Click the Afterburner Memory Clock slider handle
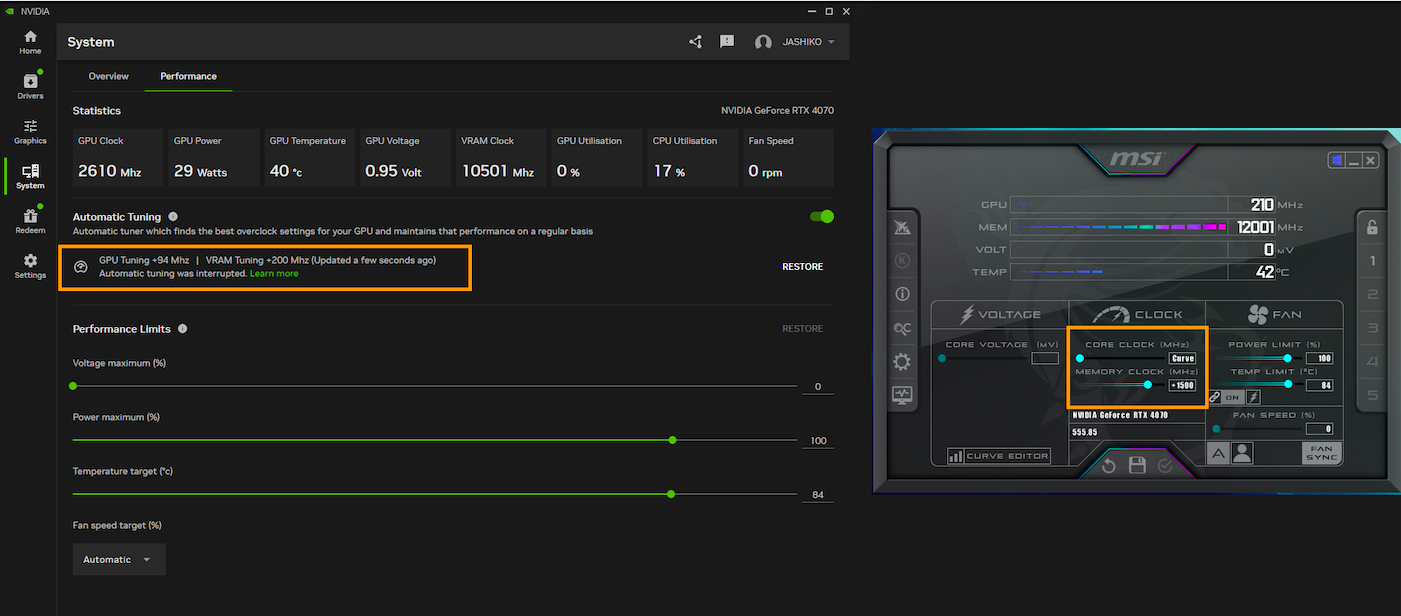1401x616 pixels. [1147, 384]
